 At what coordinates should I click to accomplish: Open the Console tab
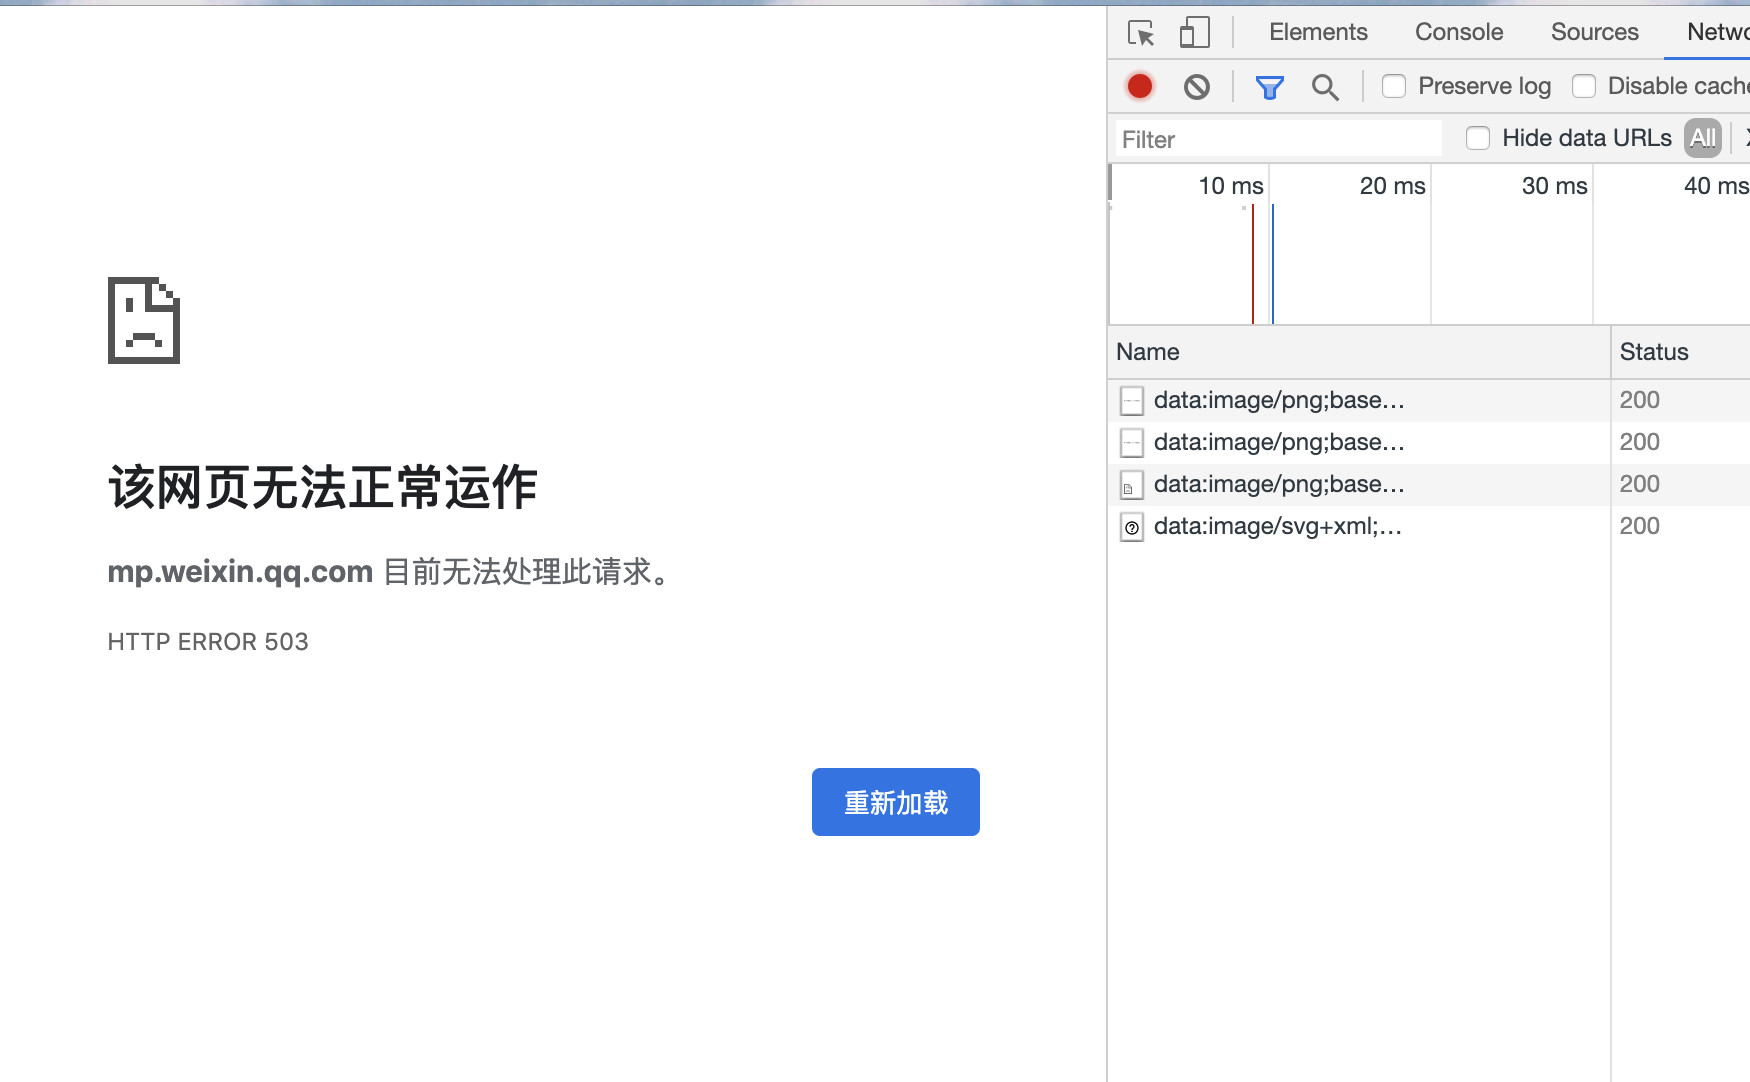1459,32
